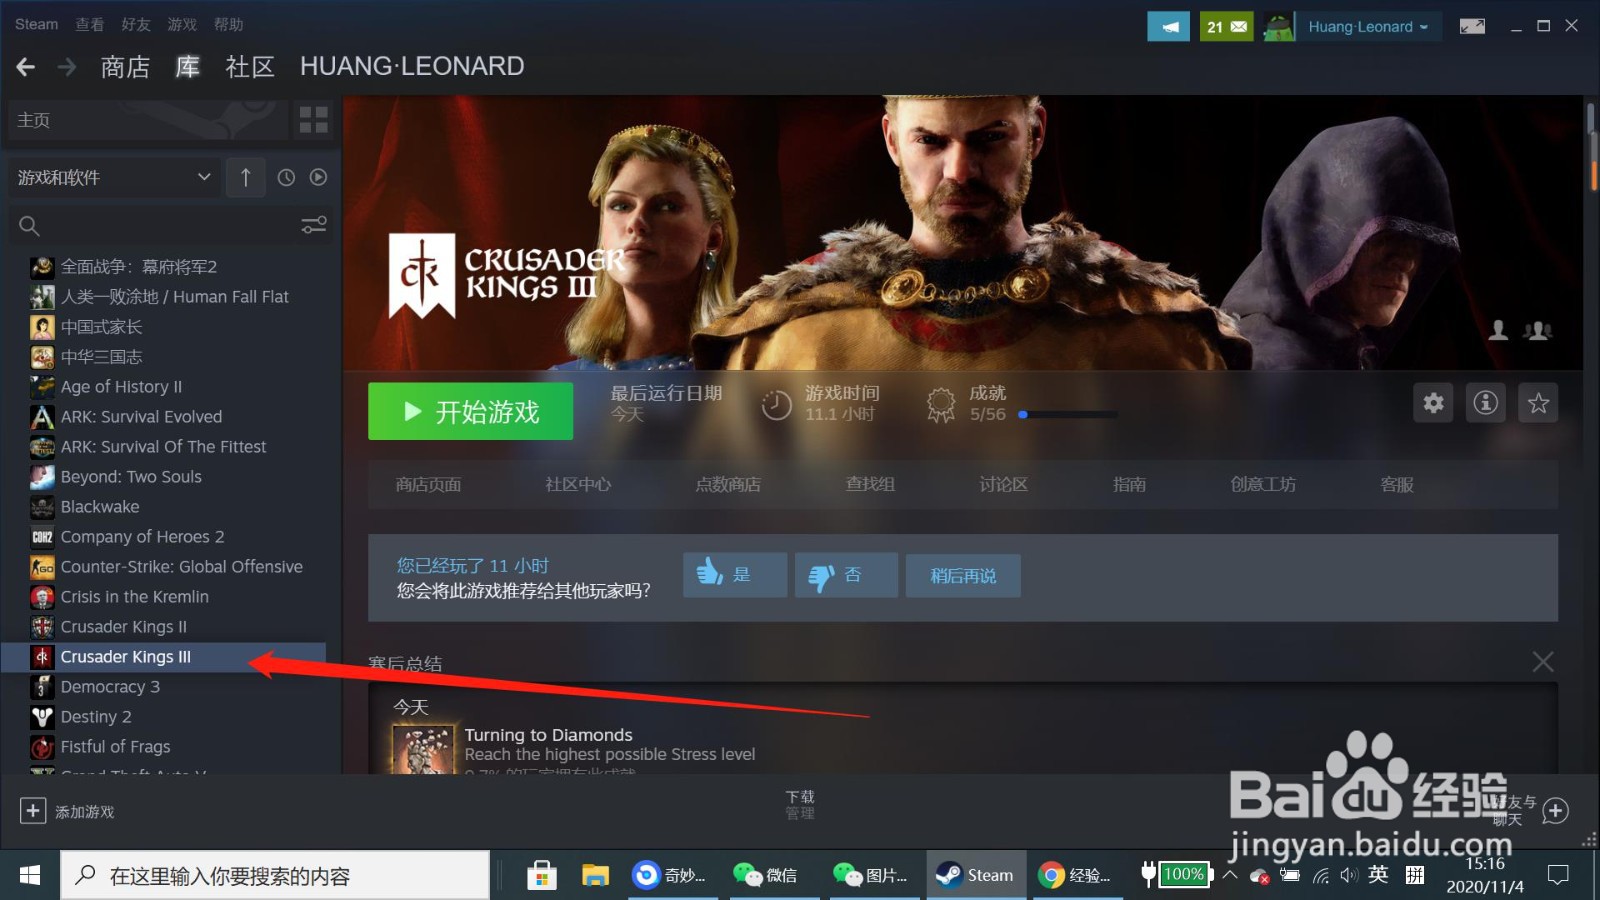Screen dimensions: 1600x900
Task: Open advanced library filter settings
Action: pos(314,225)
